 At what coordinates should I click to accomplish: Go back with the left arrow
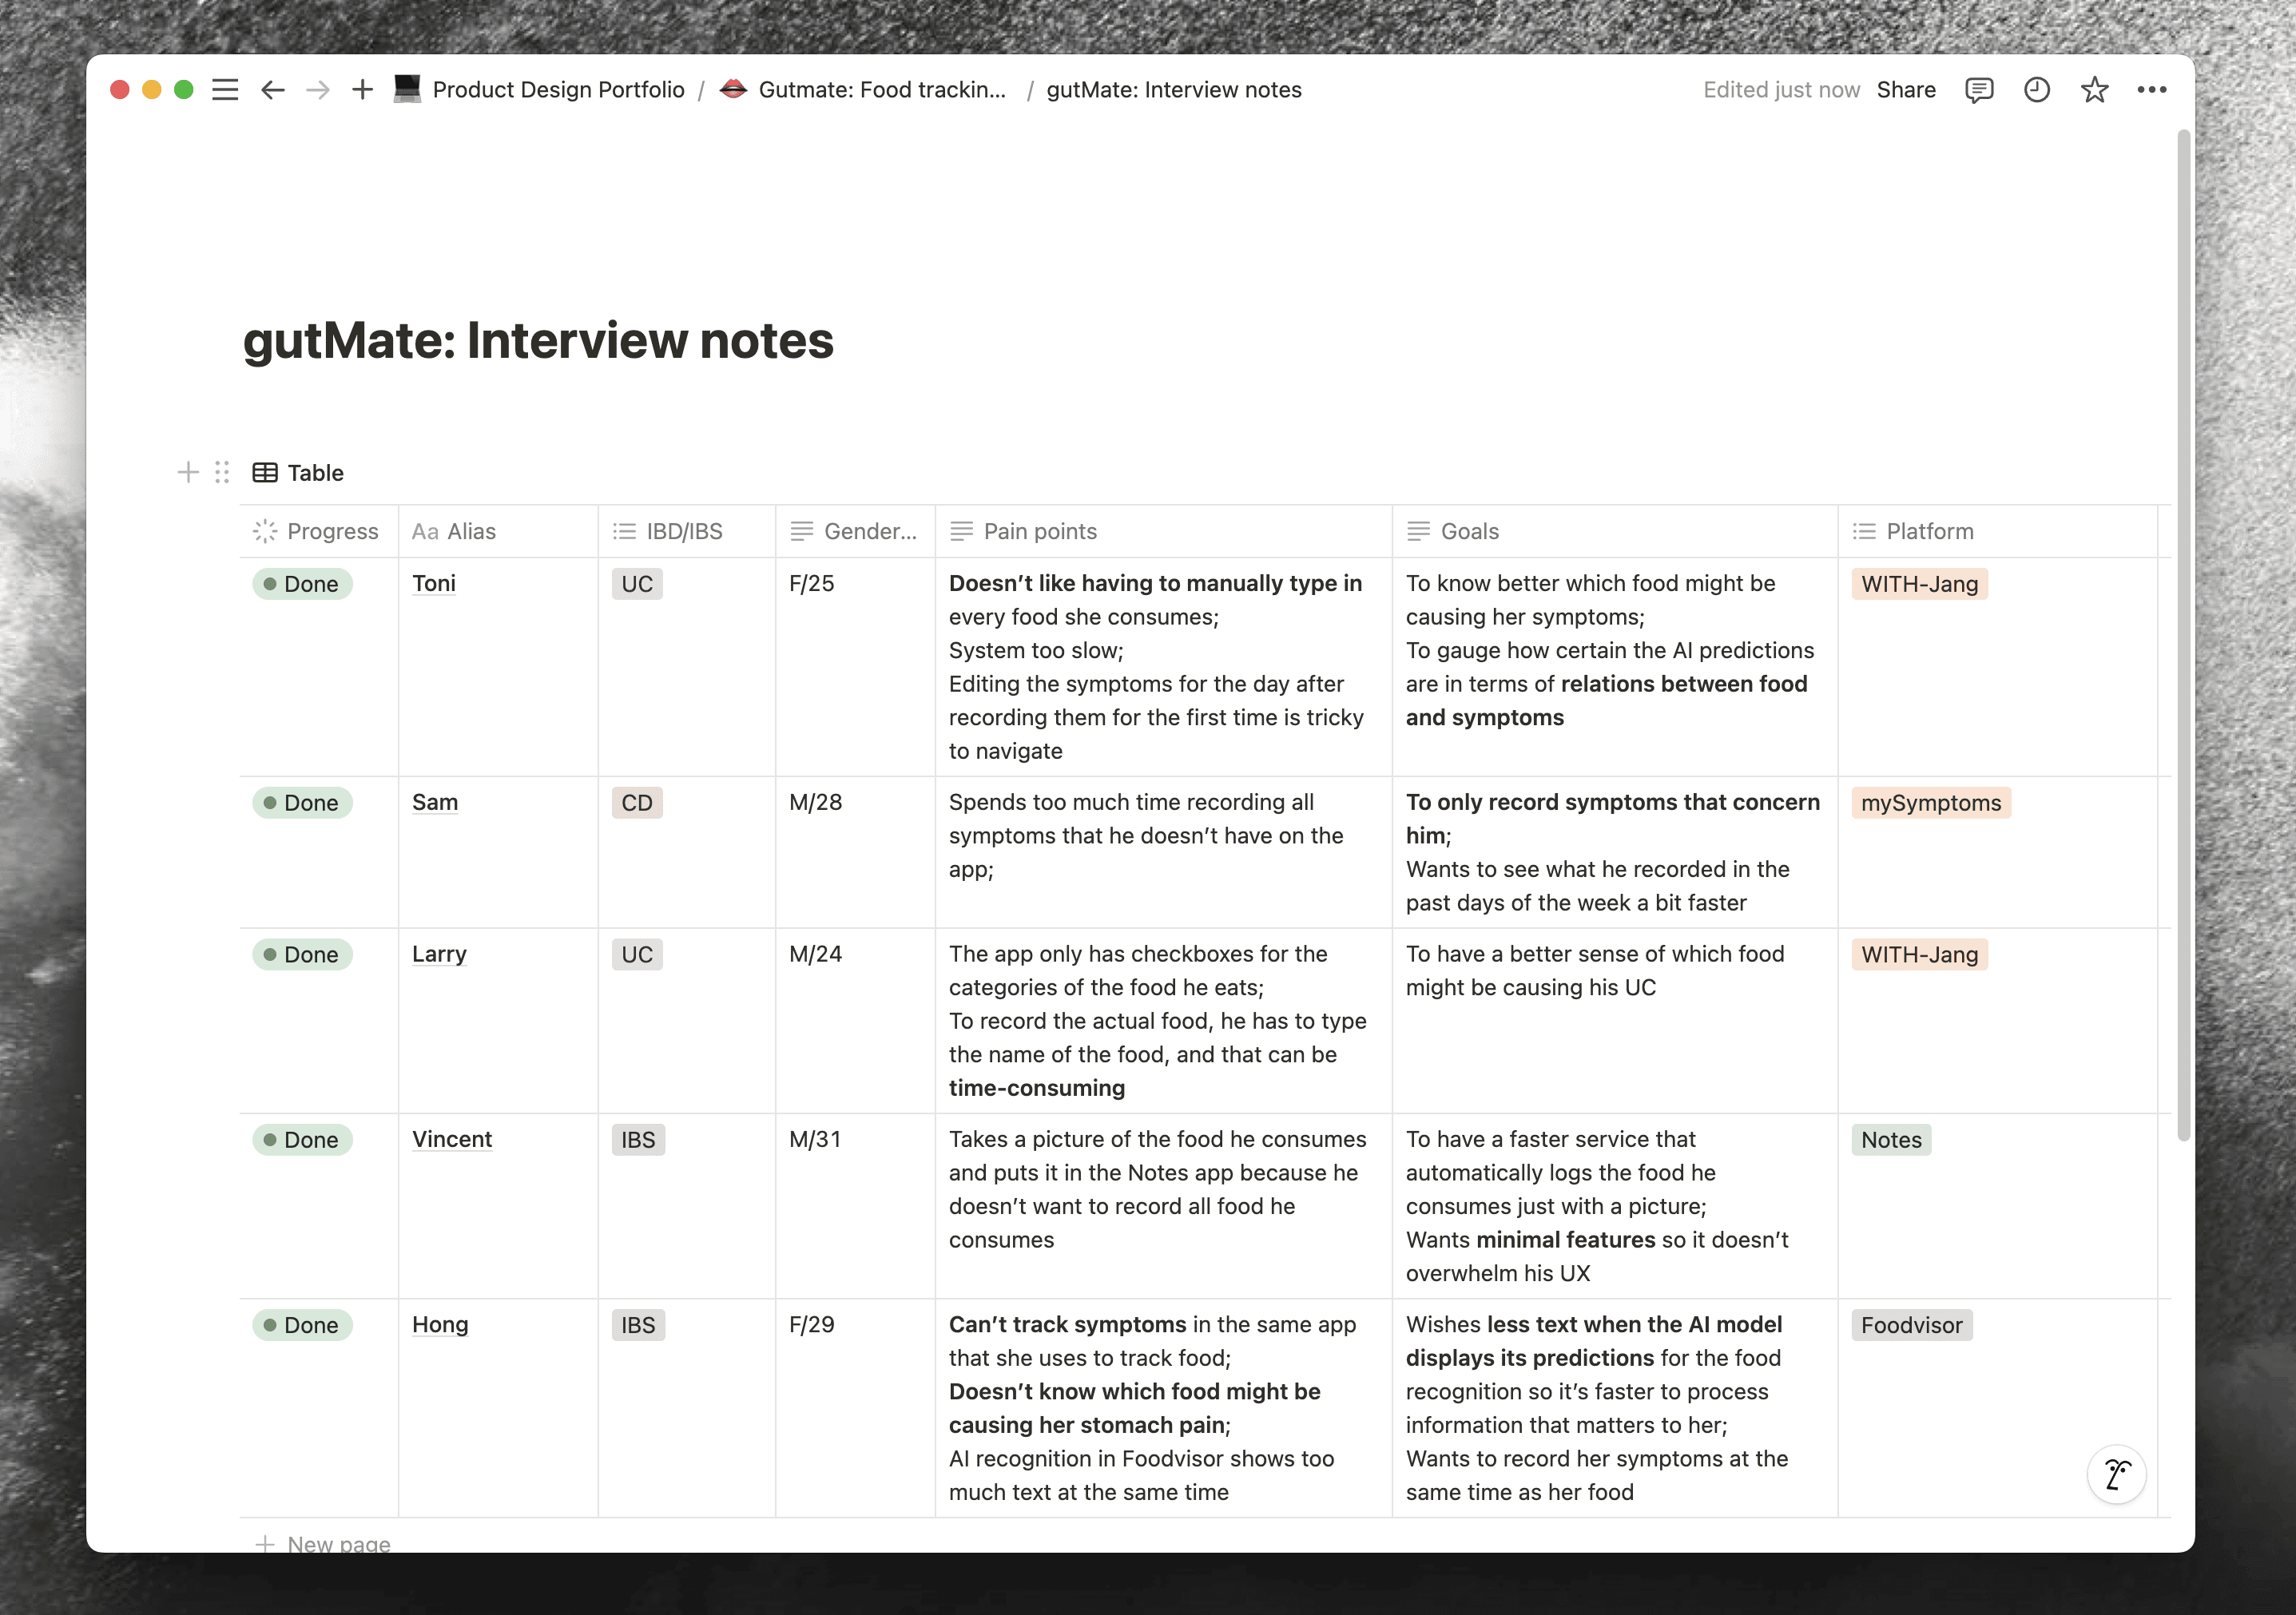(x=272, y=90)
